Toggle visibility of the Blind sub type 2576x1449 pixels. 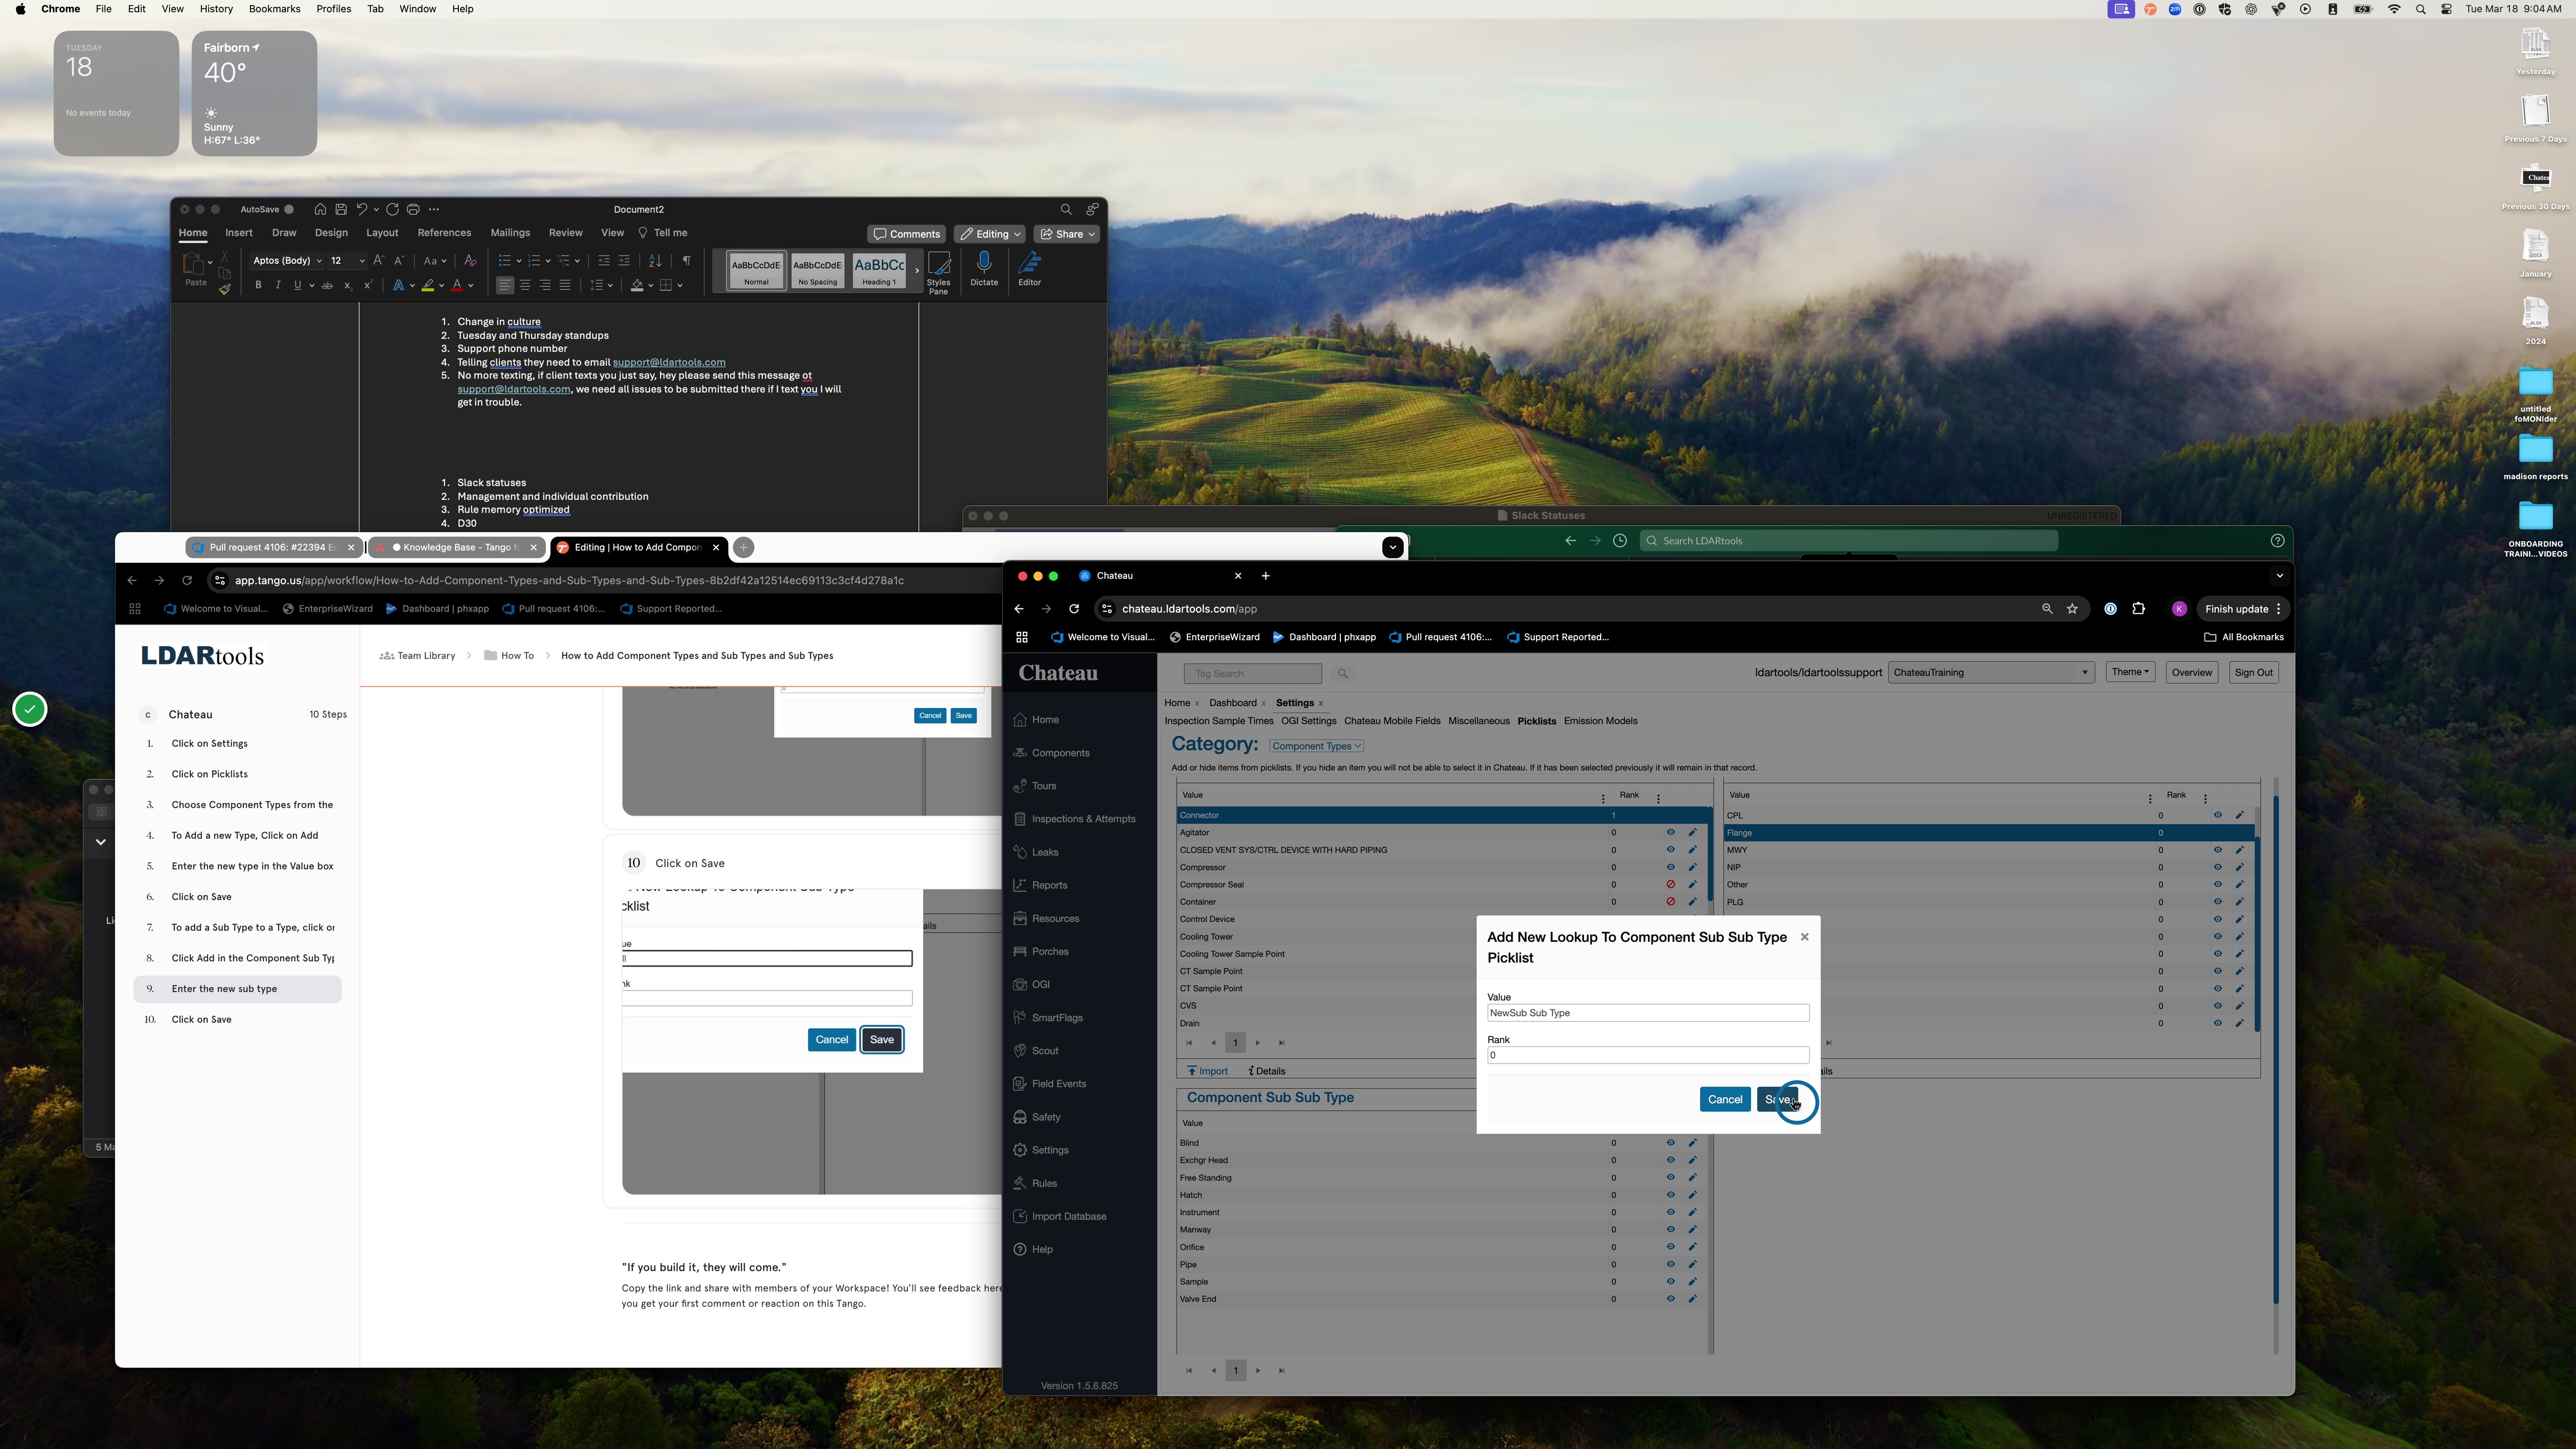click(1670, 1143)
